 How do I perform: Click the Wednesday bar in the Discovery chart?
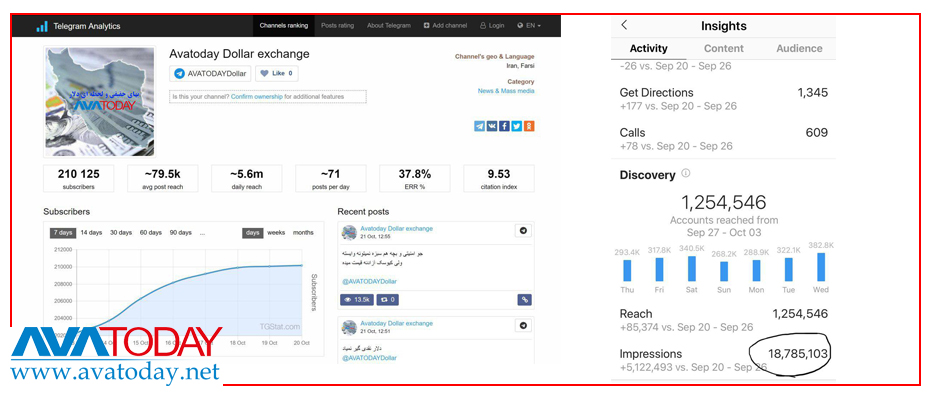coord(821,267)
